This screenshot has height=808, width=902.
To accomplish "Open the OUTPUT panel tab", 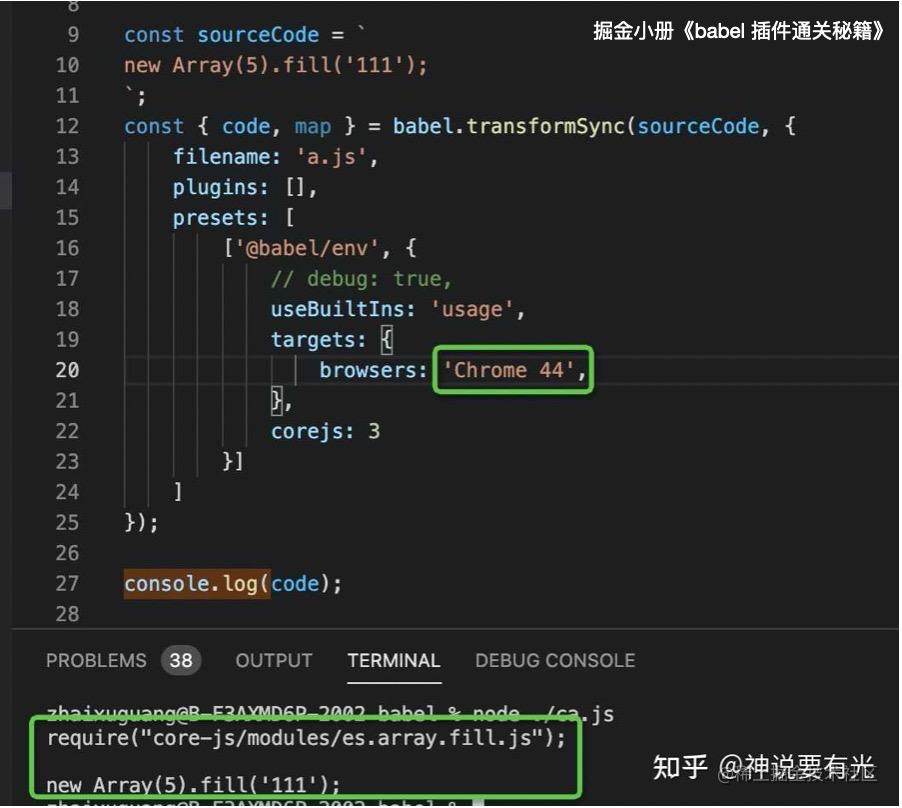I will click(x=274, y=660).
